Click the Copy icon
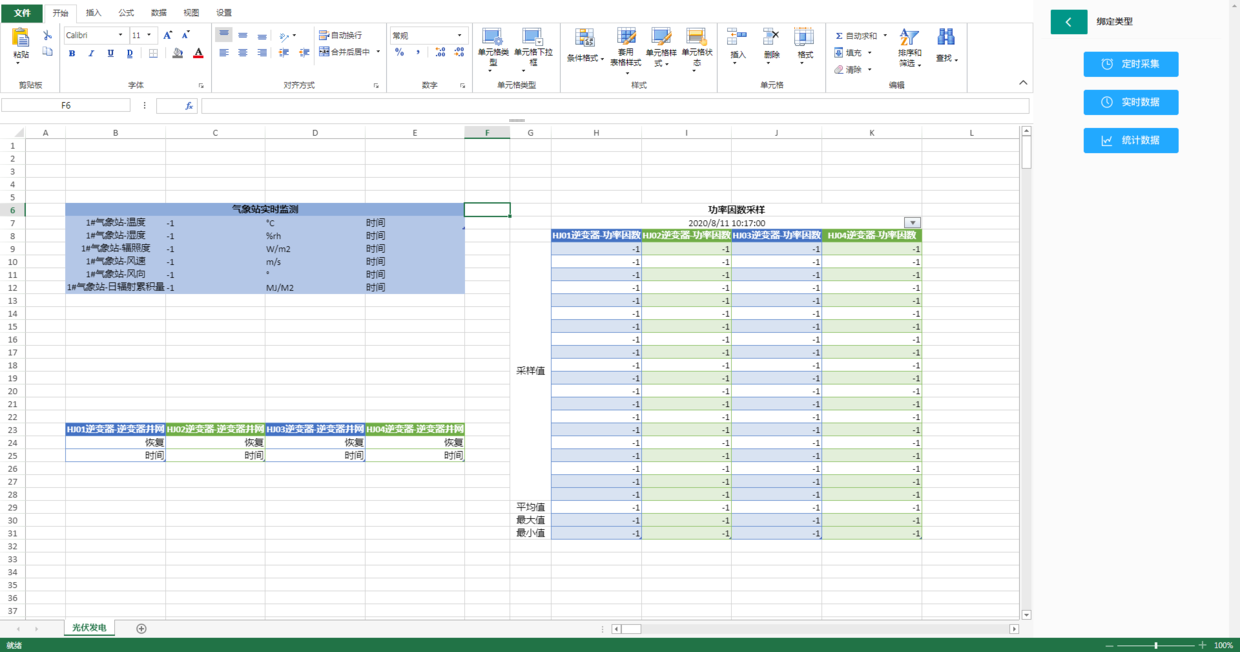Image resolution: width=1240 pixels, height=652 pixels. [47, 53]
